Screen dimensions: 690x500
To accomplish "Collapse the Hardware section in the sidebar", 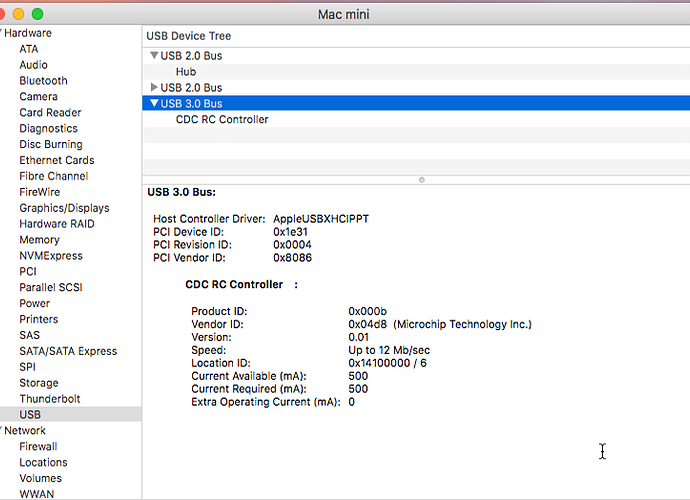I will [1, 33].
